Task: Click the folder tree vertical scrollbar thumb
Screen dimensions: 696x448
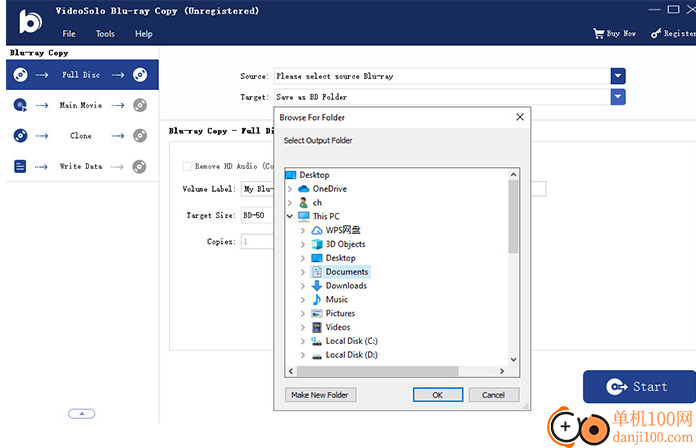Action: click(x=513, y=217)
